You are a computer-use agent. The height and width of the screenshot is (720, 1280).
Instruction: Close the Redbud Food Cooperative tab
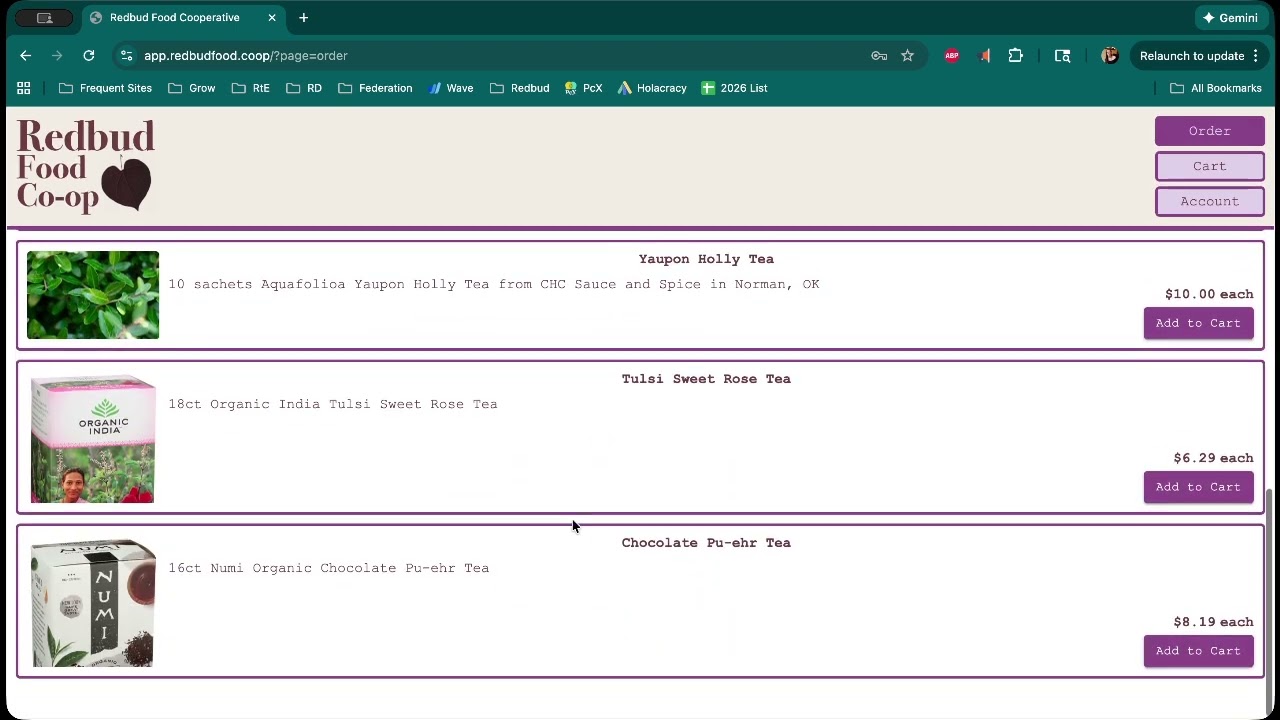point(271,17)
